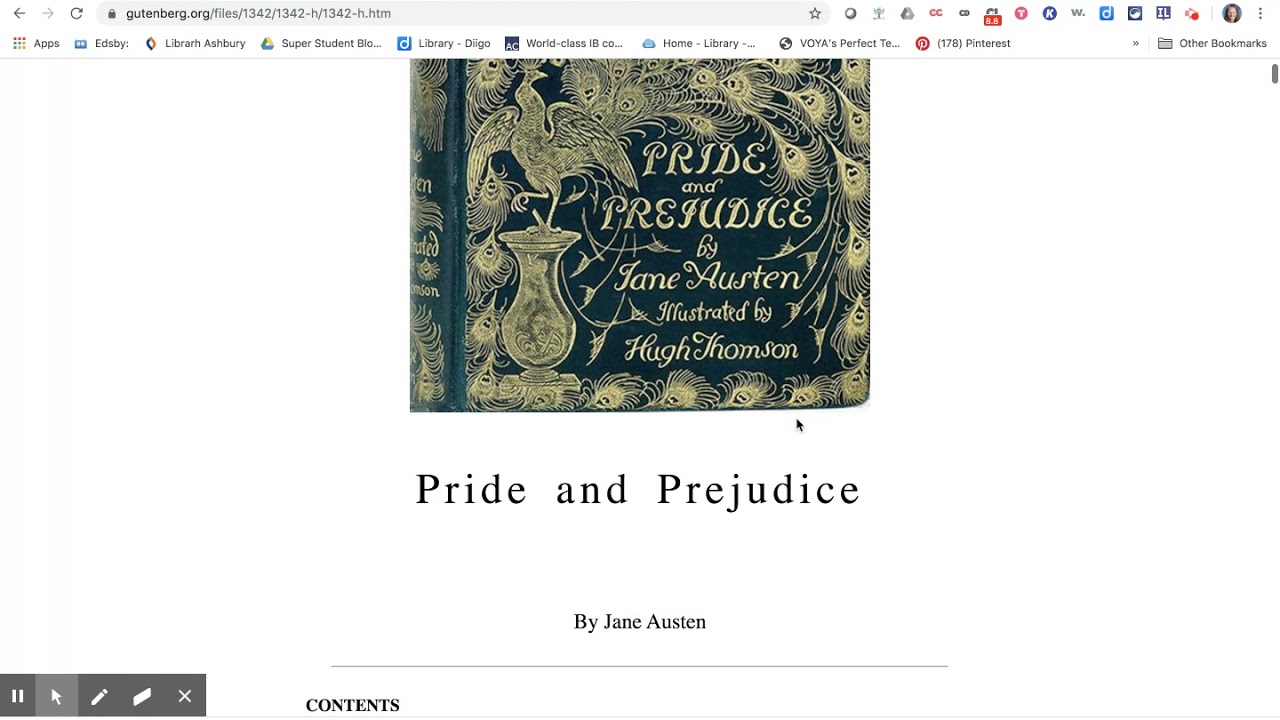Go back to the previous page
The height and width of the screenshot is (720, 1280).
coord(19,13)
